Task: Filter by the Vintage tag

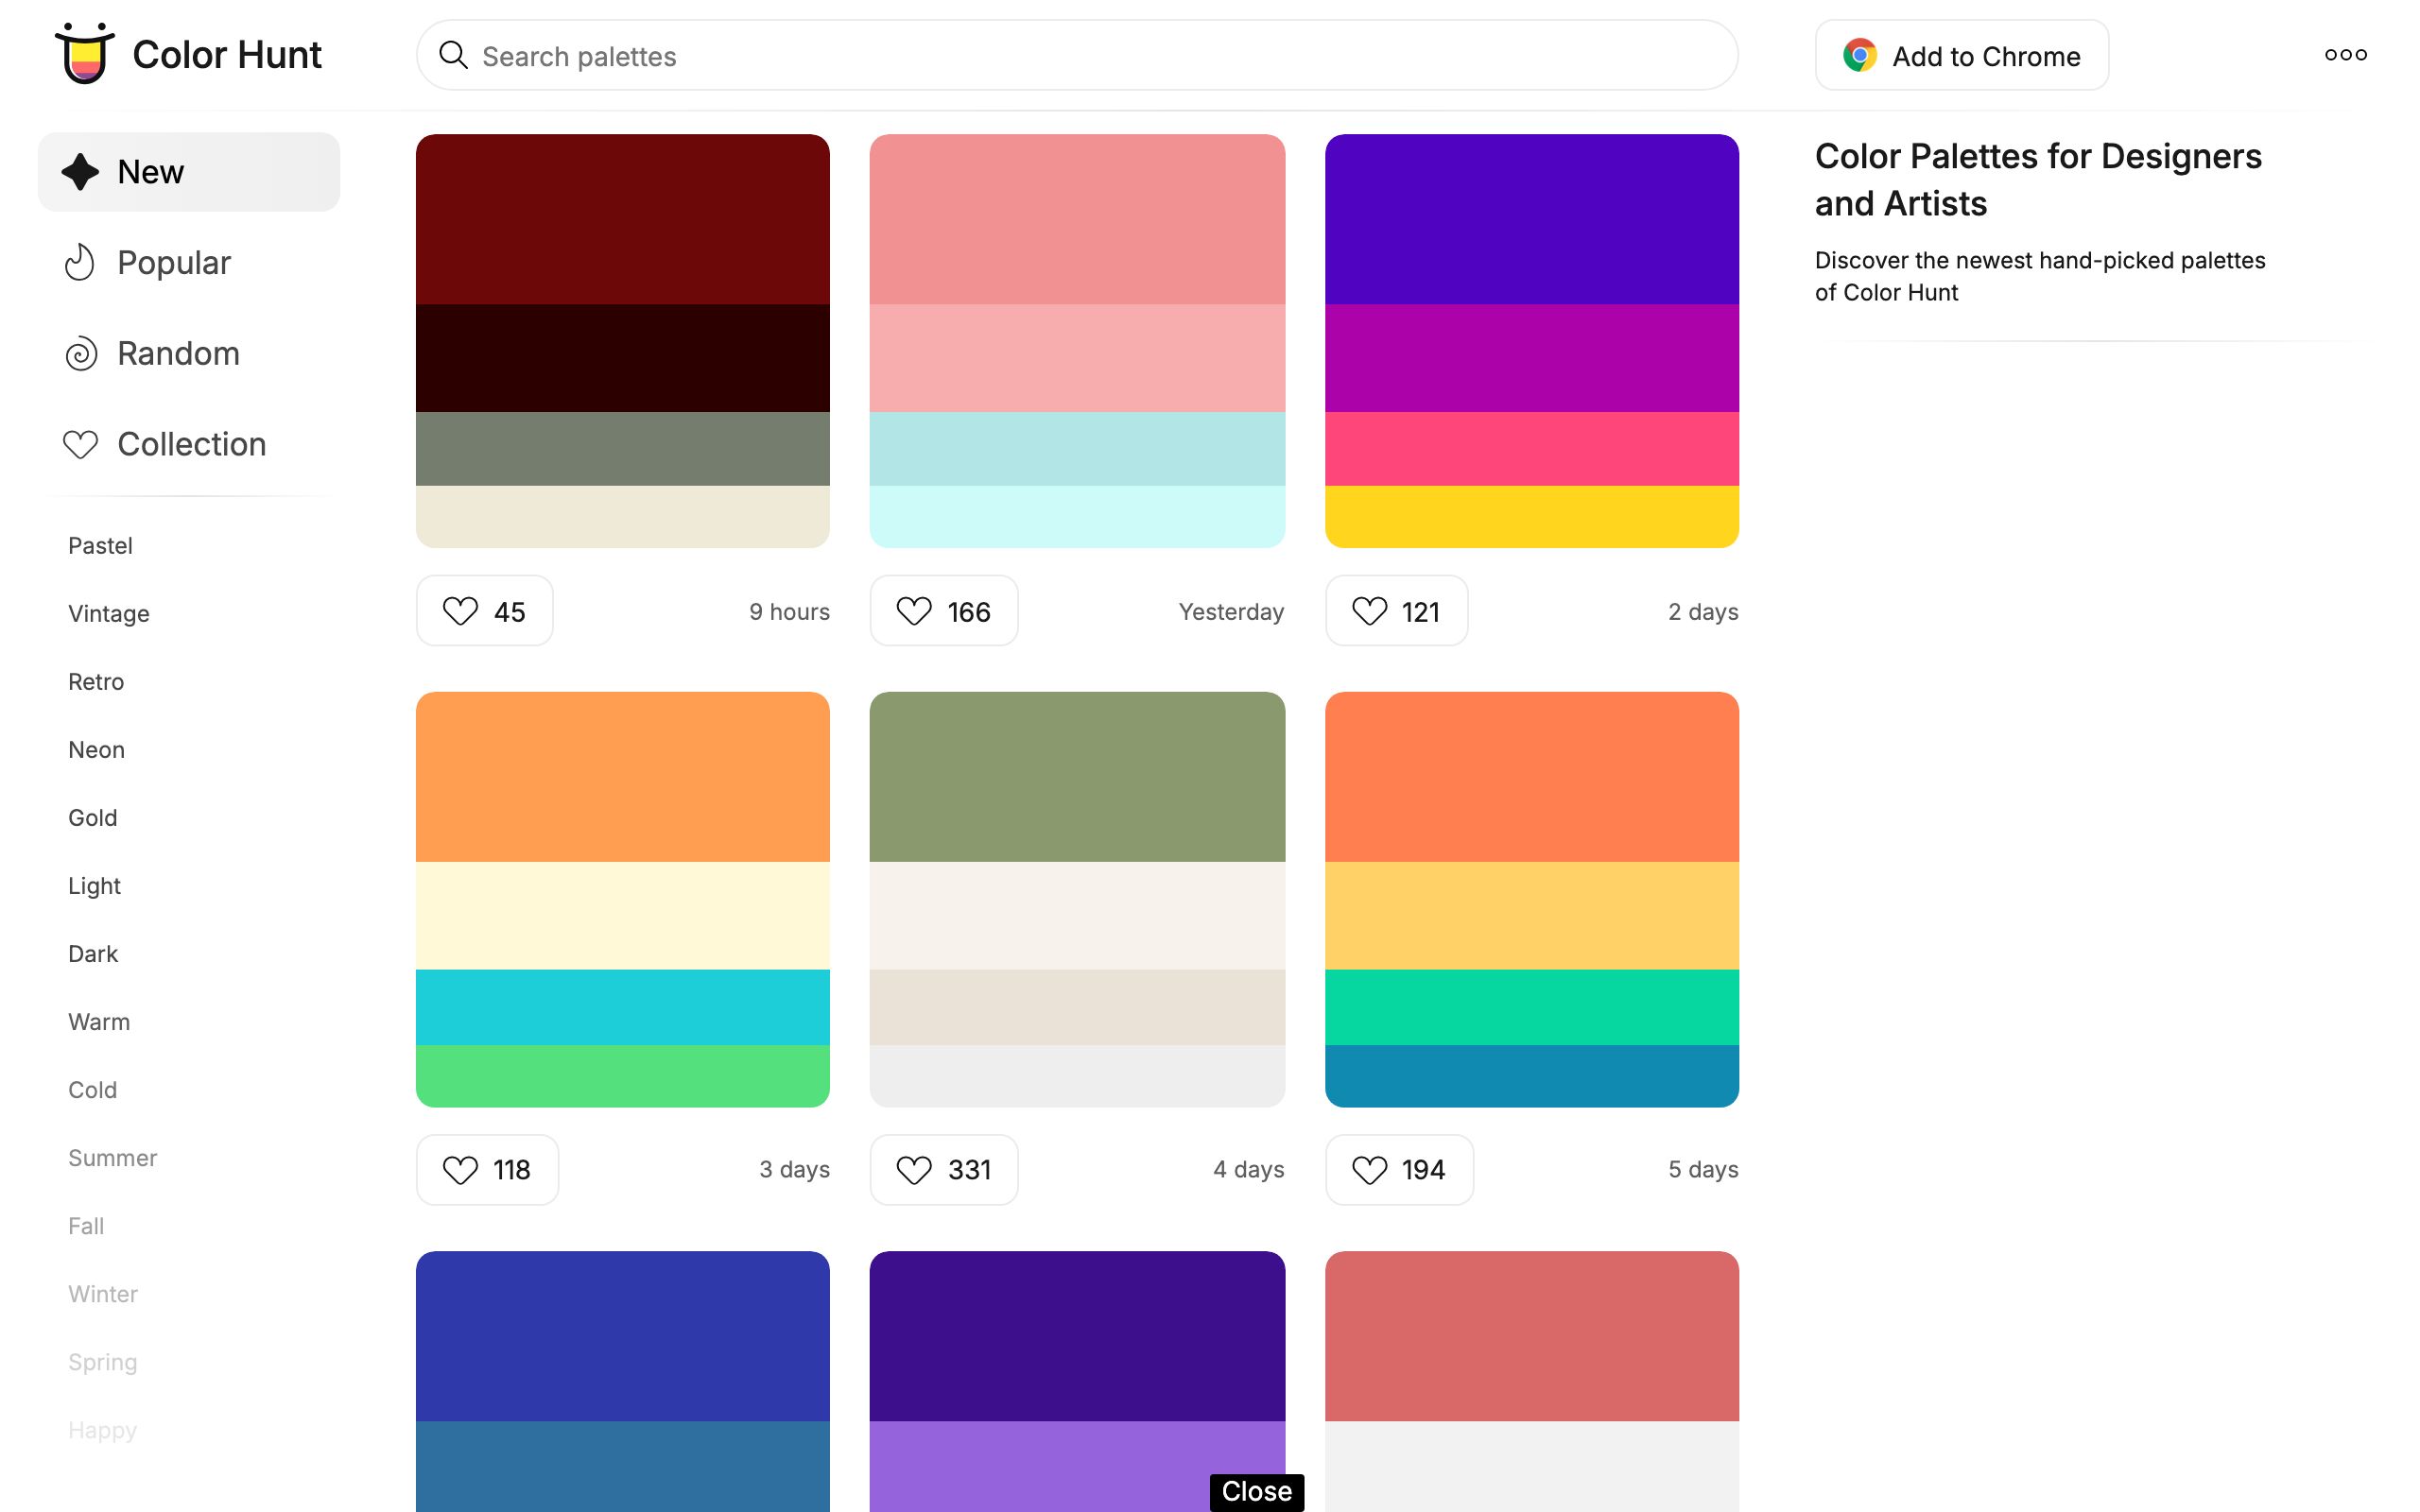Action: click(x=109, y=614)
